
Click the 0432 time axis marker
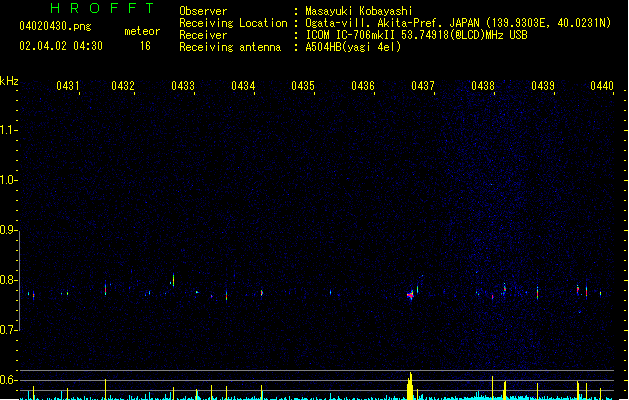point(123,85)
